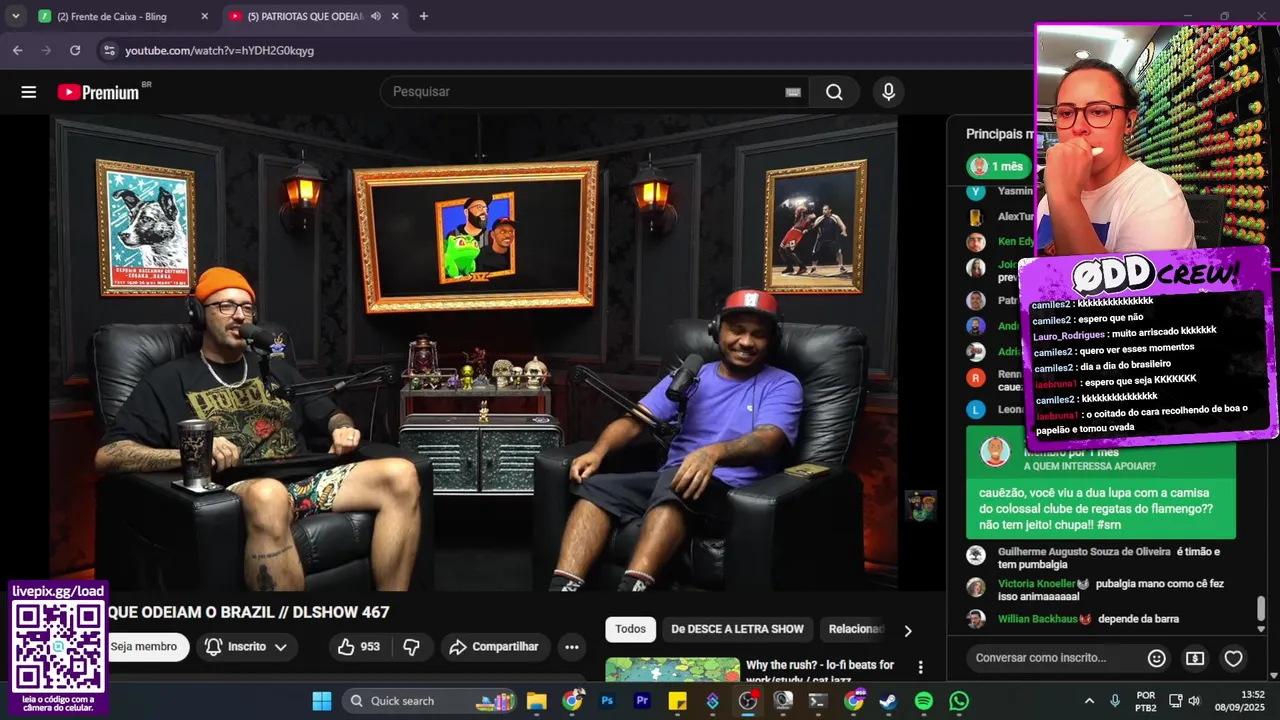Open the lo-fi beats recommended video thumbnail
The width and height of the screenshot is (1280, 720).
[671, 670]
